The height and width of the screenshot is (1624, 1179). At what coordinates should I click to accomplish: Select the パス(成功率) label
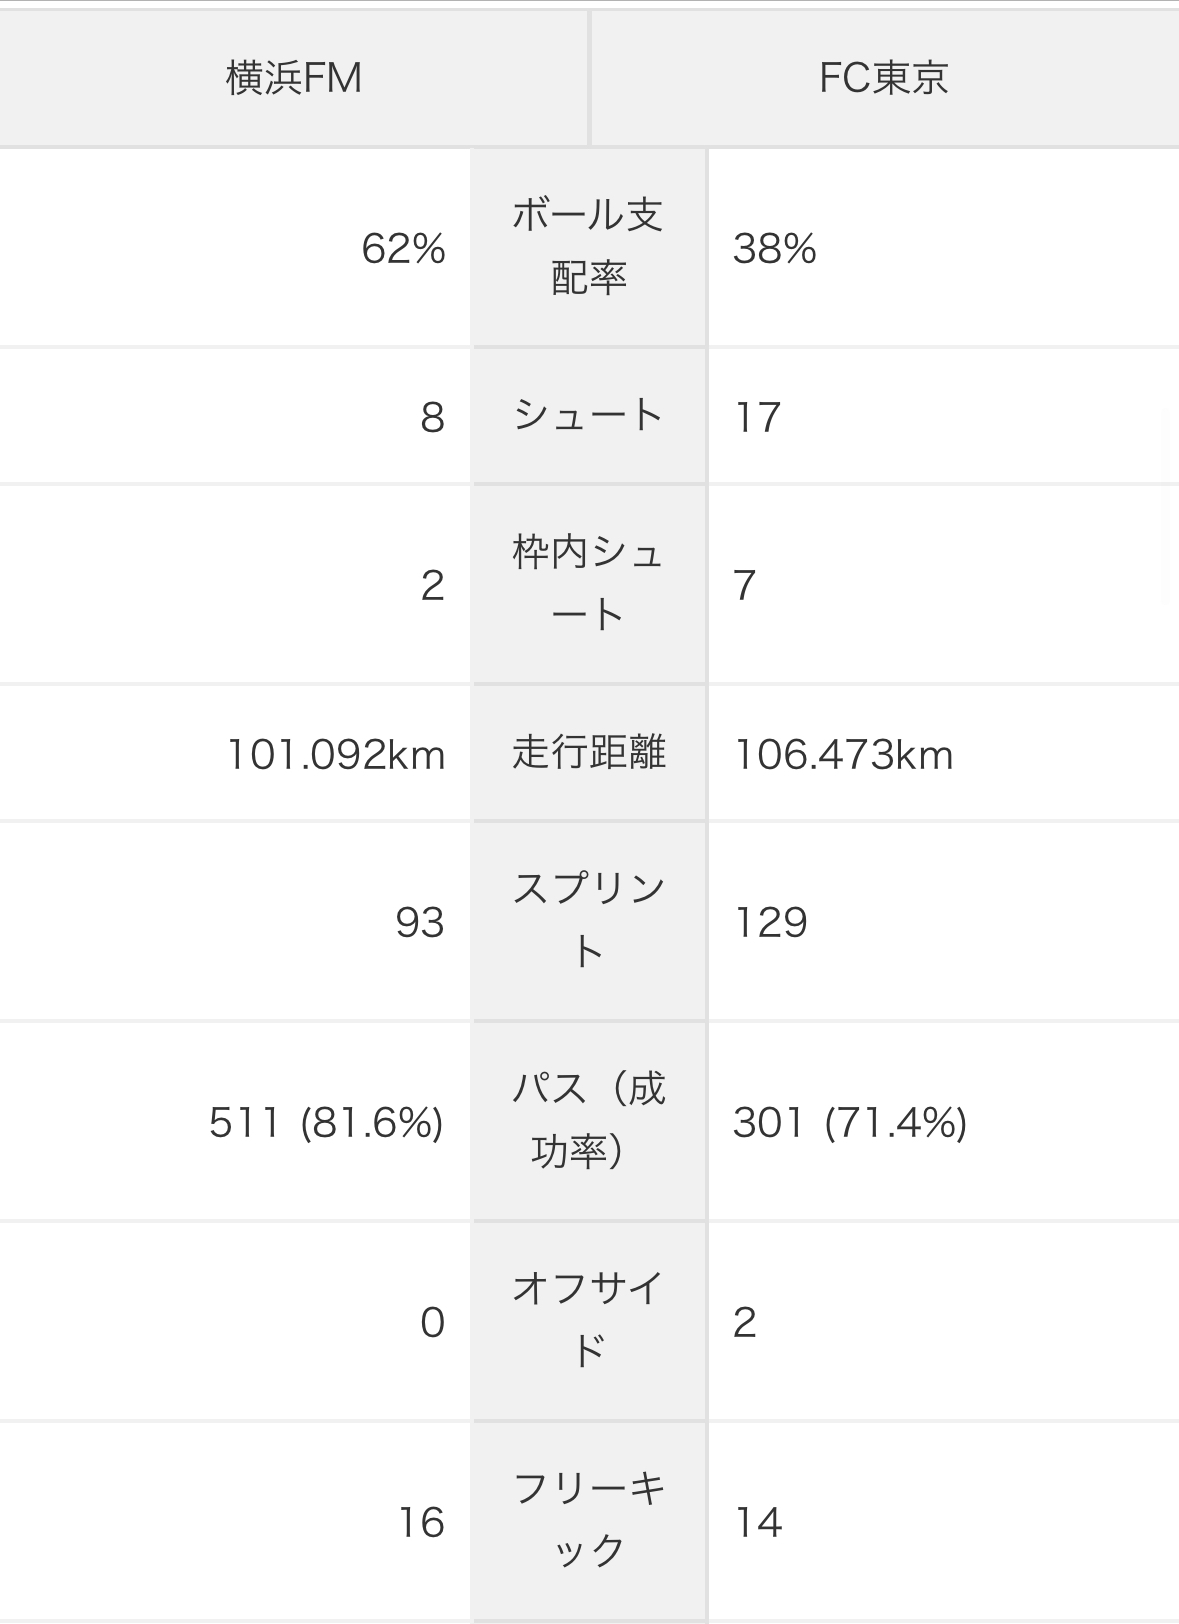tap(588, 1120)
